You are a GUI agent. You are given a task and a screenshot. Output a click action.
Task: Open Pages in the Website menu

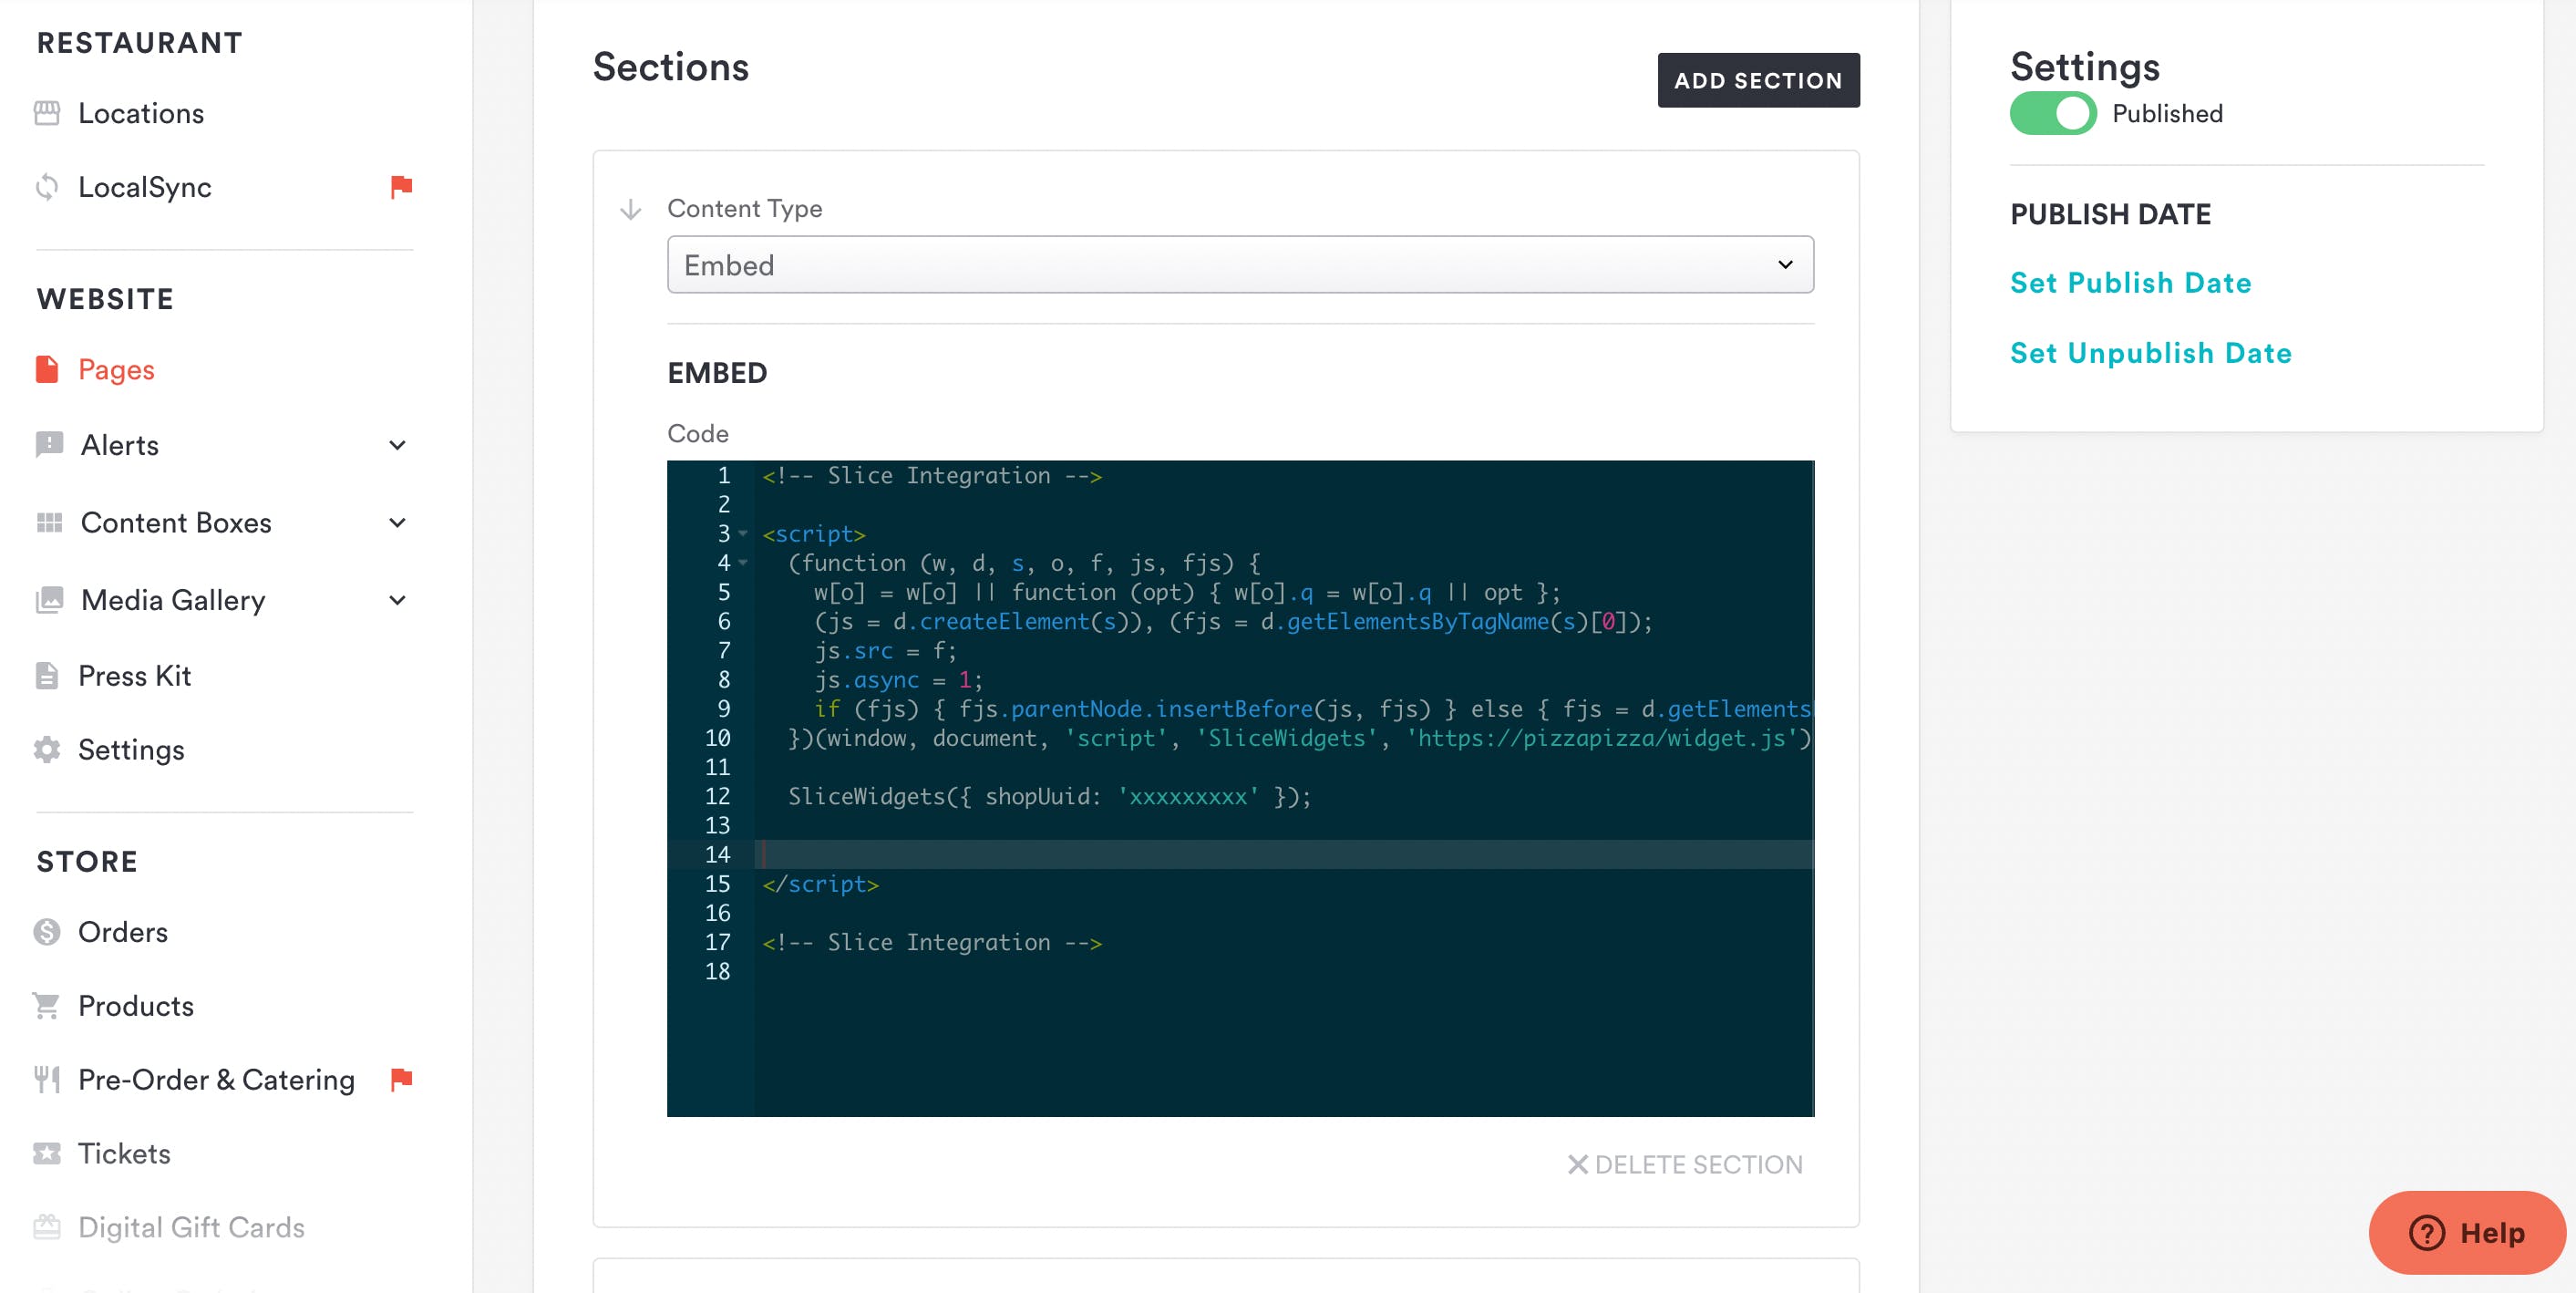[x=116, y=370]
